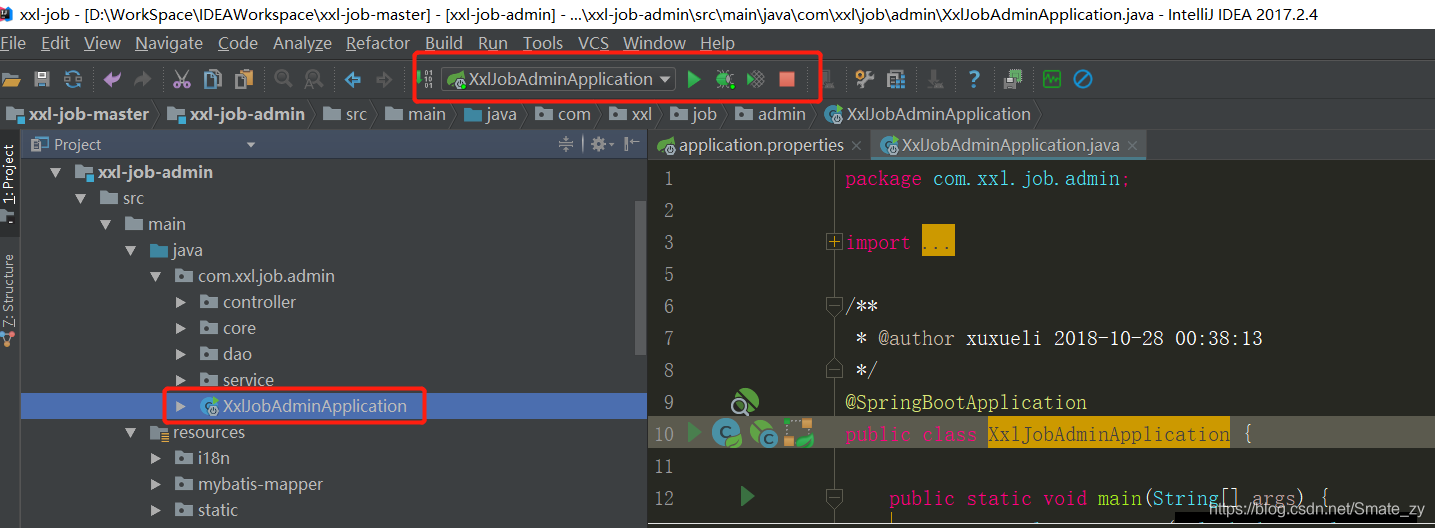Hide the Project tool window
Screen dimensions: 1435x528
tap(631, 145)
